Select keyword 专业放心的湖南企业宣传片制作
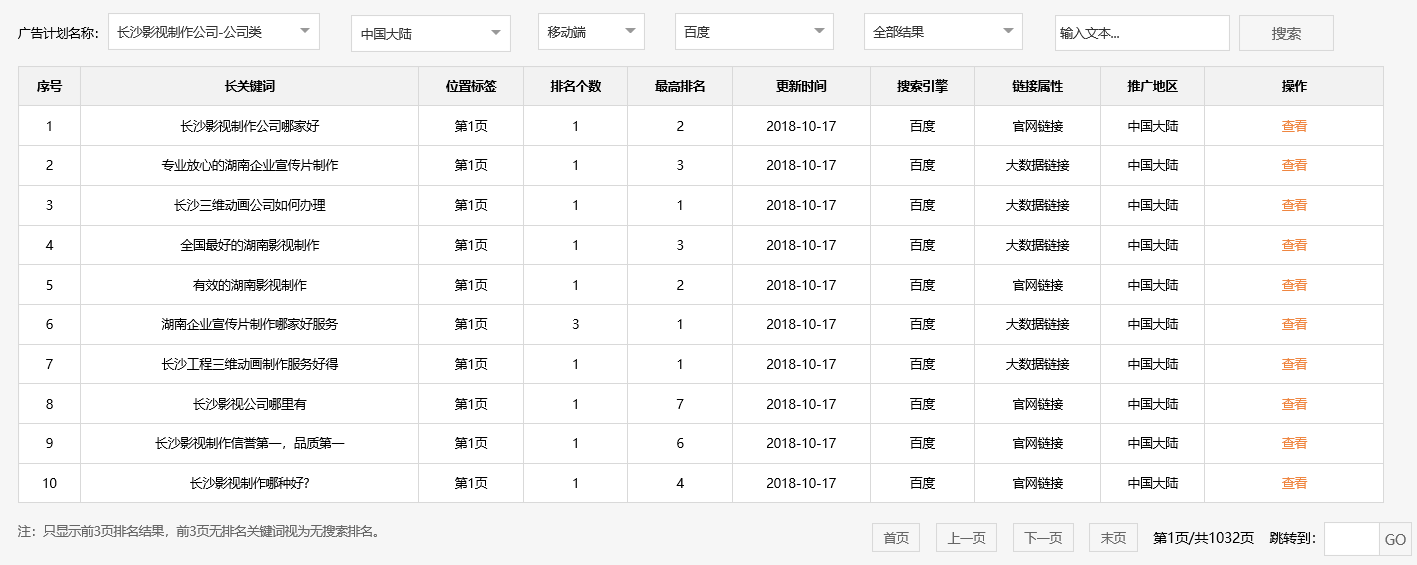Viewport: 1417px width, 565px height. (x=249, y=165)
